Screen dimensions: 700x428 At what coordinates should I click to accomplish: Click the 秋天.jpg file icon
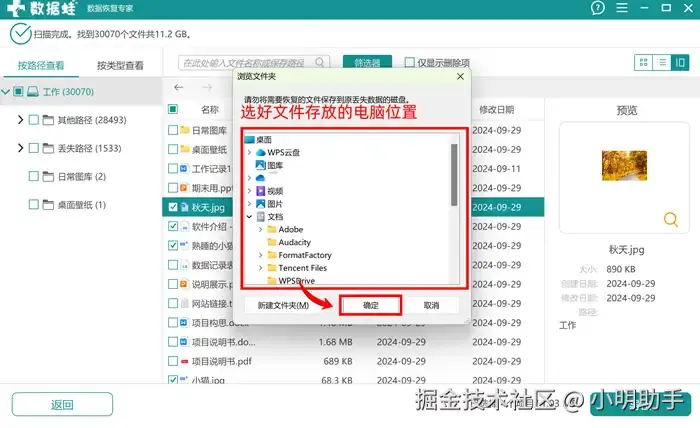point(184,207)
